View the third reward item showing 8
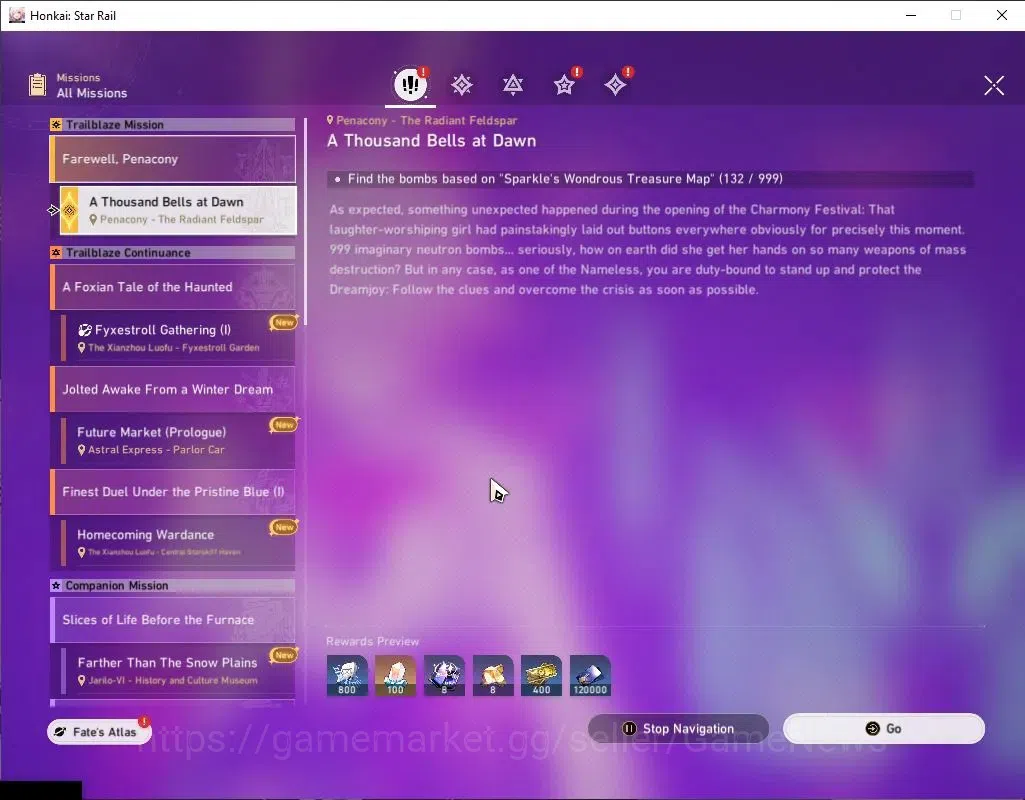1025x800 pixels. pos(445,675)
